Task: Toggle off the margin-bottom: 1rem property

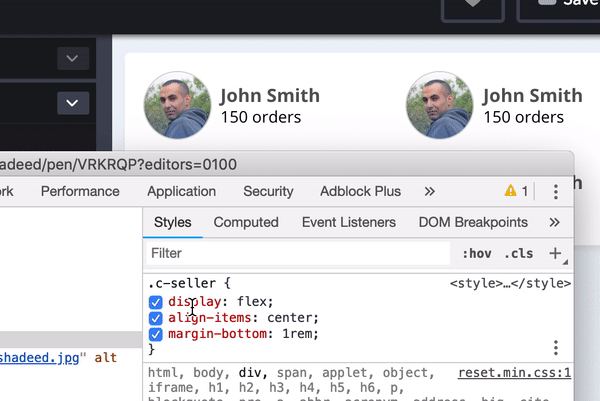Action: (x=156, y=334)
